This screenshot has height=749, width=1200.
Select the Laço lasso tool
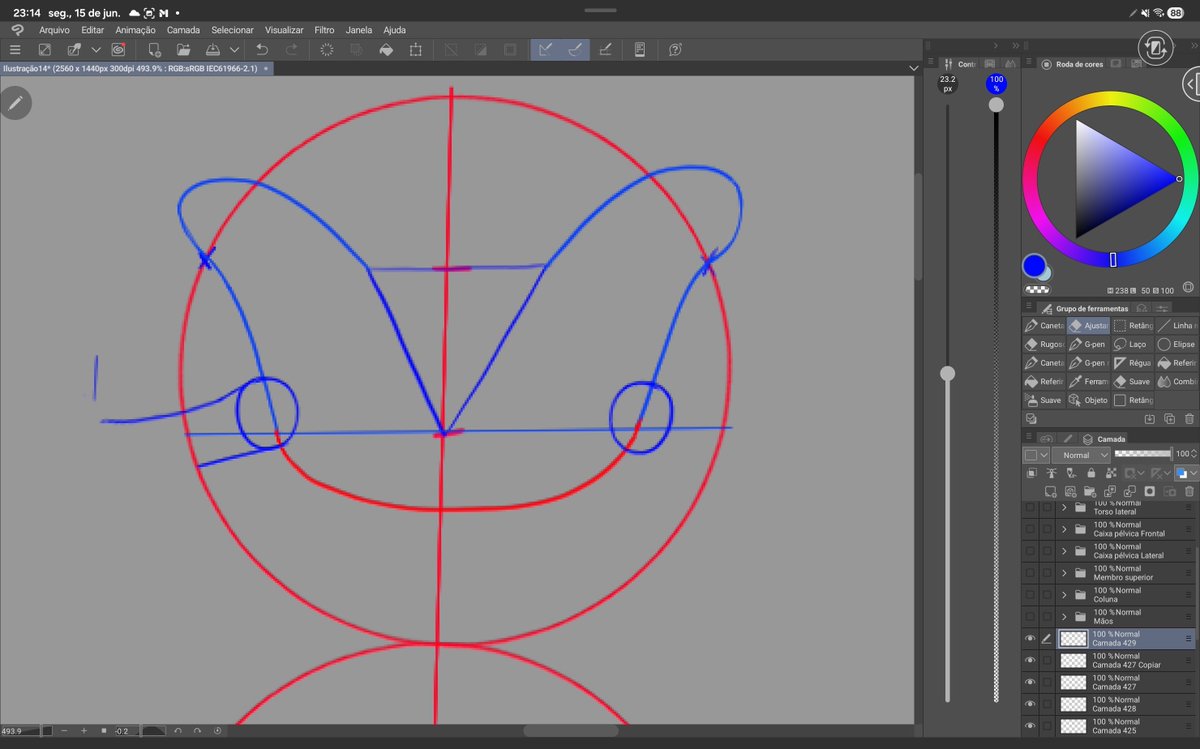[x=1133, y=344]
